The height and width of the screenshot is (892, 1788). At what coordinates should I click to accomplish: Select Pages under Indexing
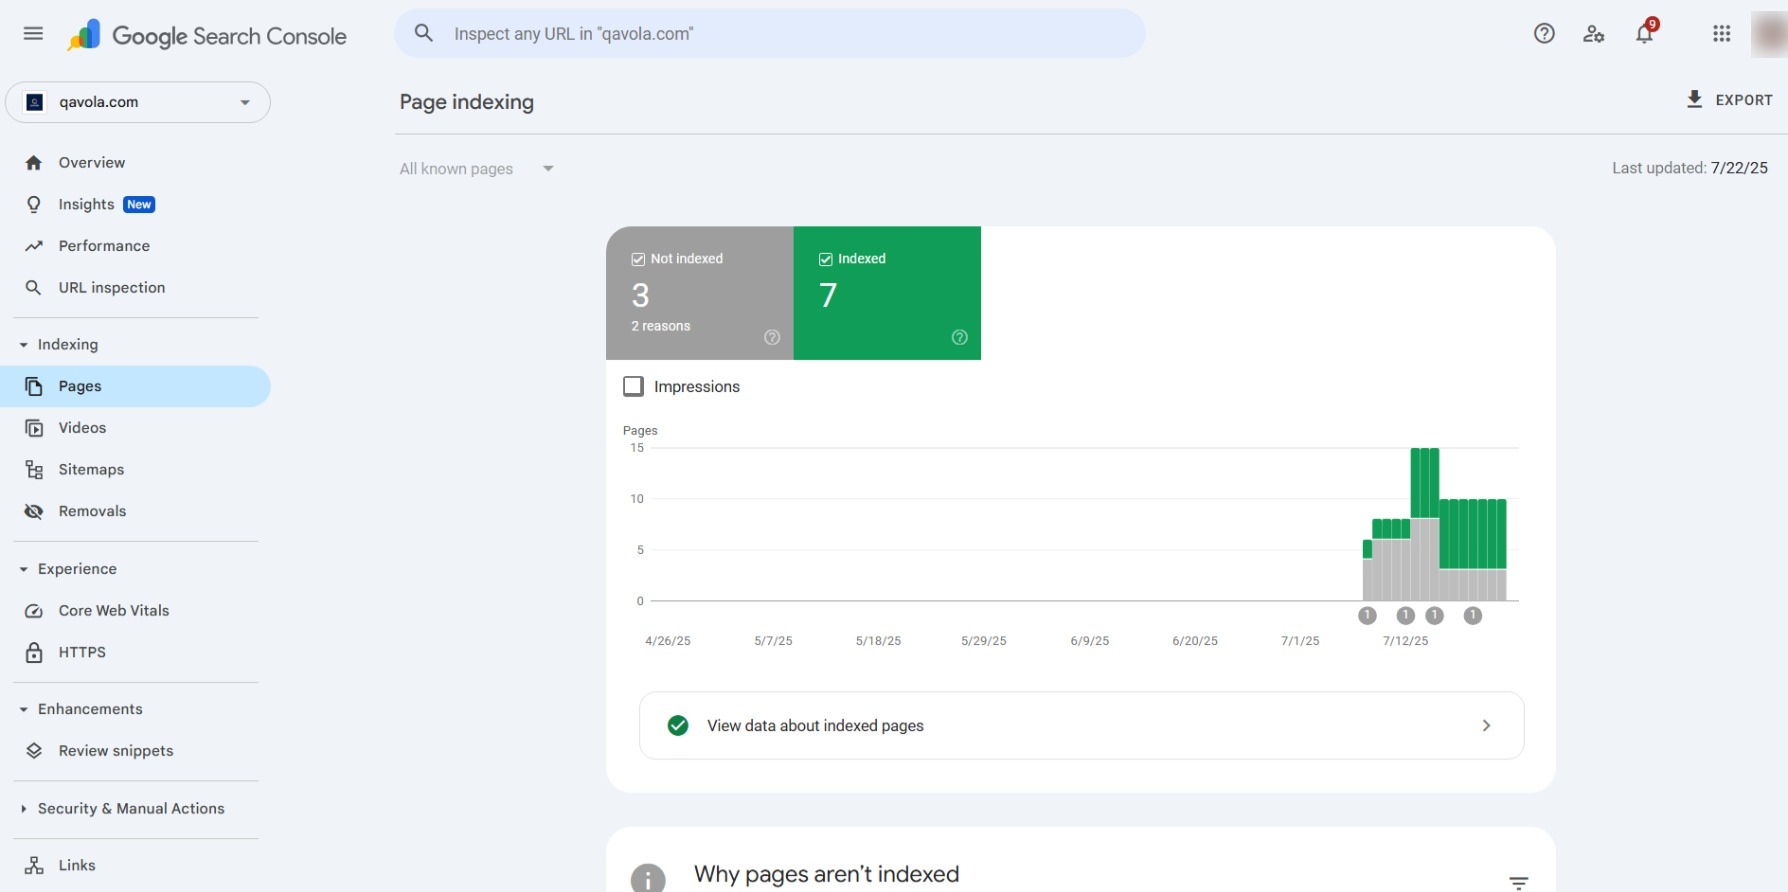point(135,386)
